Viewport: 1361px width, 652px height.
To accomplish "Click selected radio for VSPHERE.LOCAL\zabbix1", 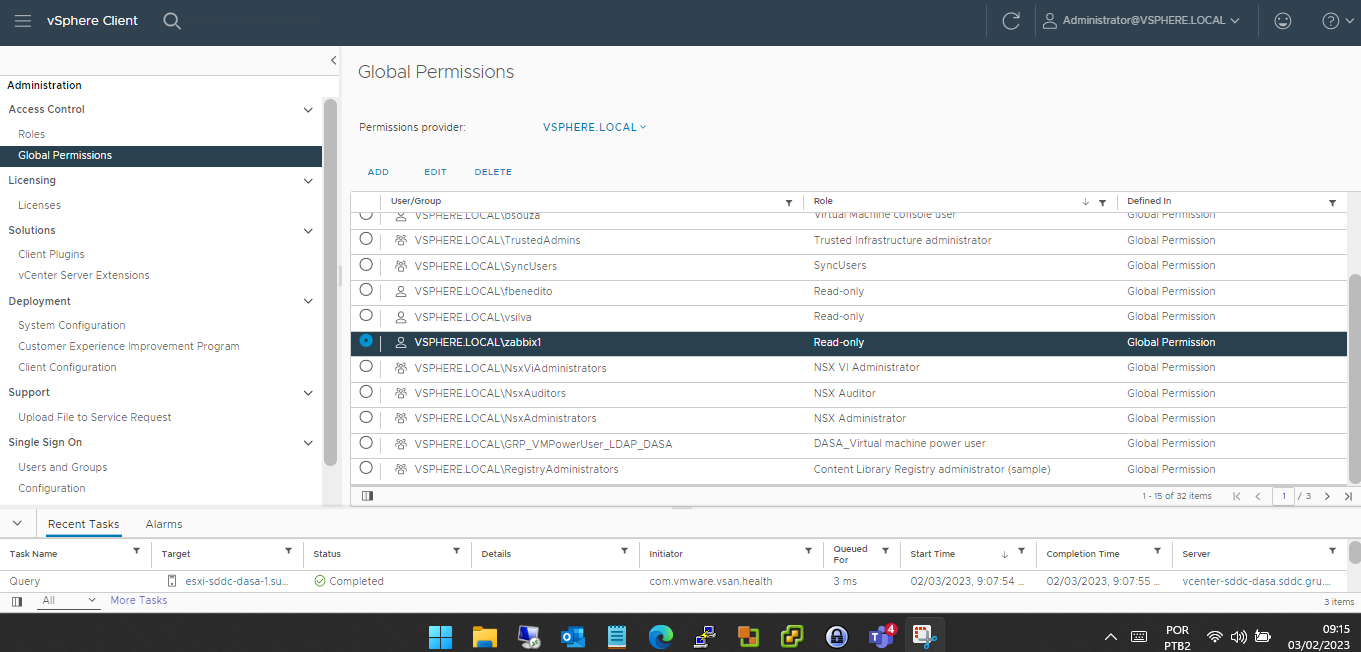I will point(366,341).
